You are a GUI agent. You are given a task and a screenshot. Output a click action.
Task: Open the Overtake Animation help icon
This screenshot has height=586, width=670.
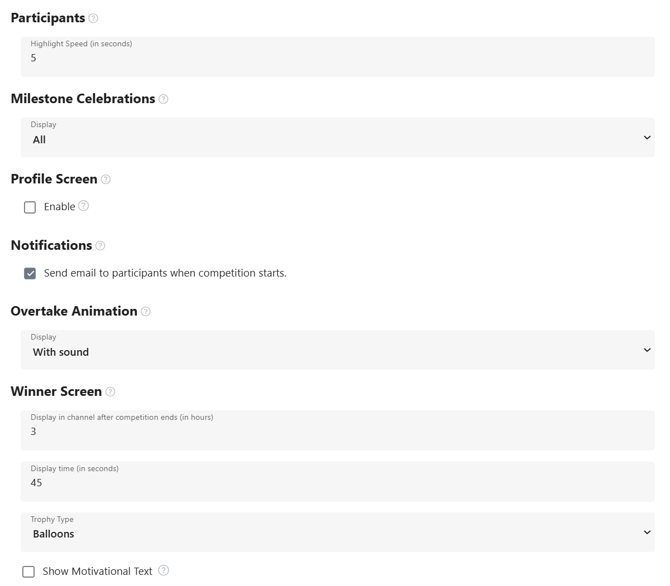(146, 312)
